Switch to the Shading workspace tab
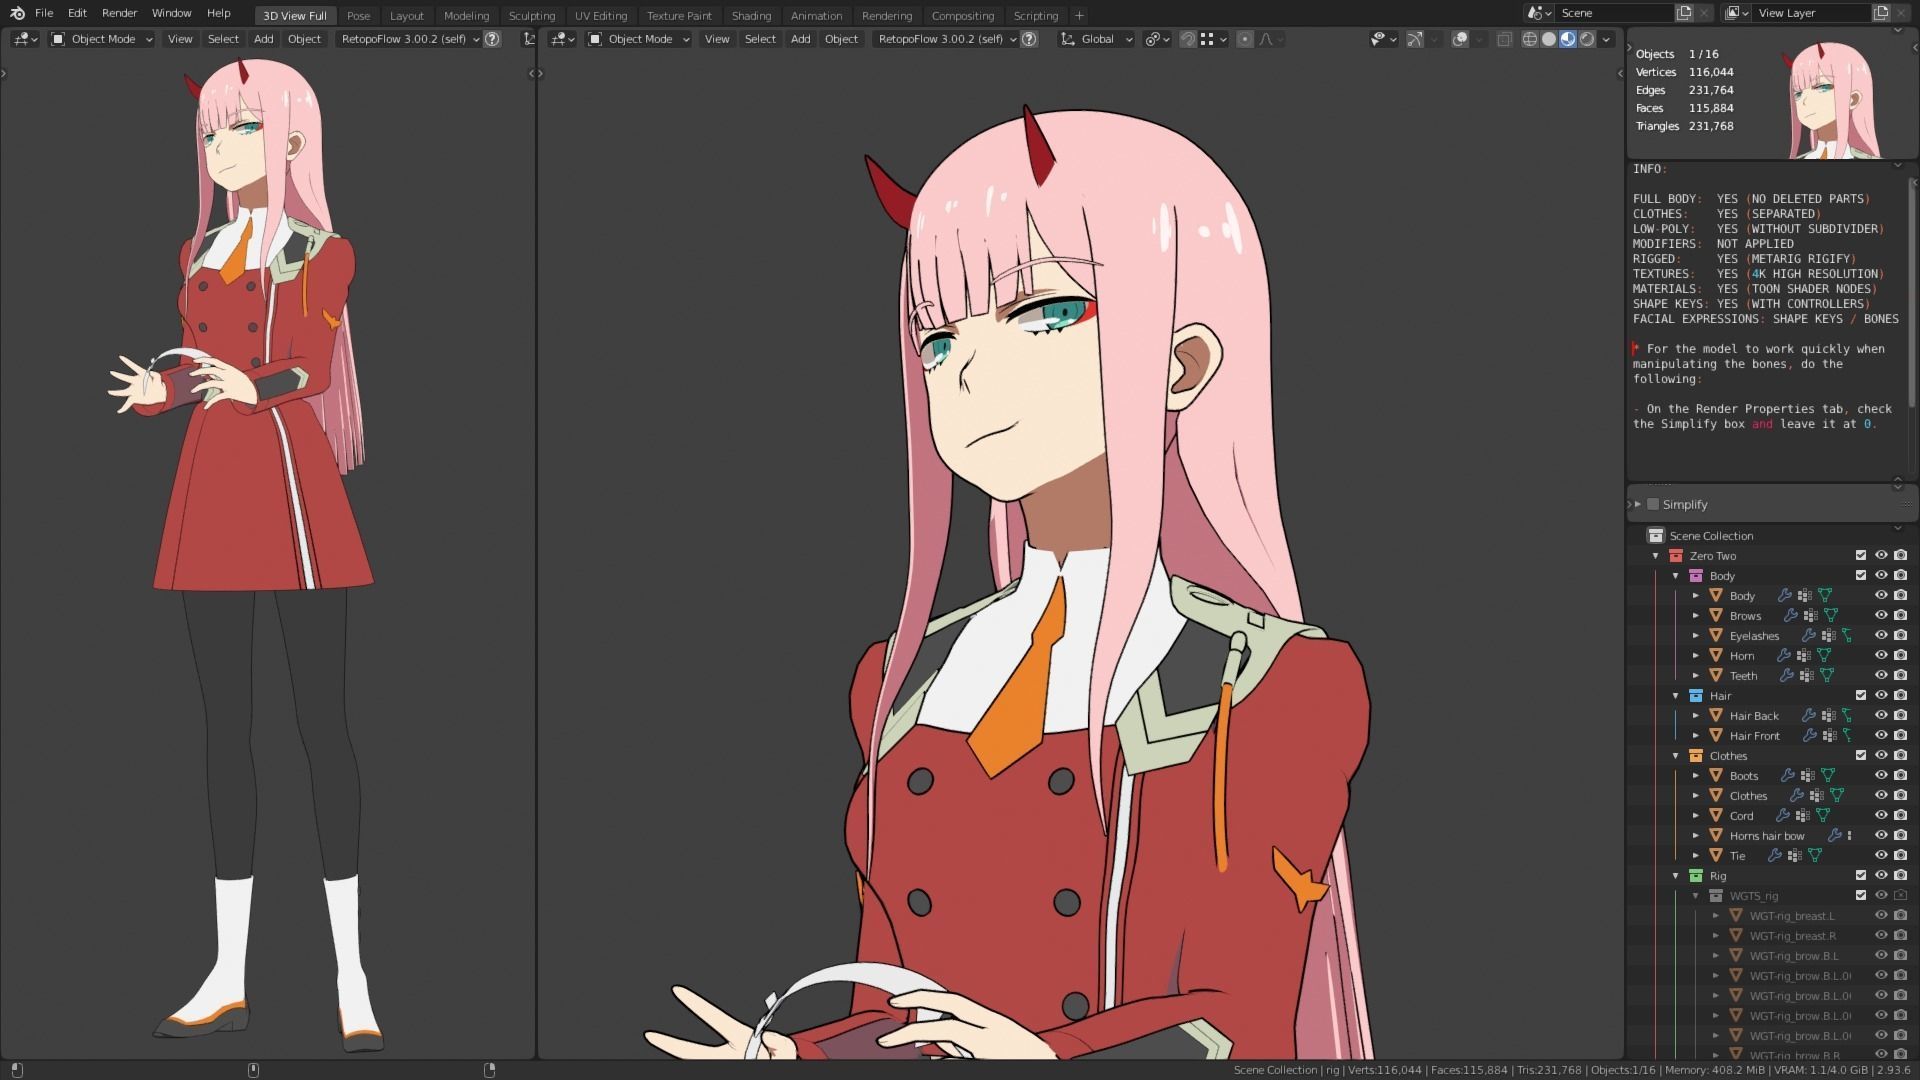The height and width of the screenshot is (1080, 1920). point(751,15)
